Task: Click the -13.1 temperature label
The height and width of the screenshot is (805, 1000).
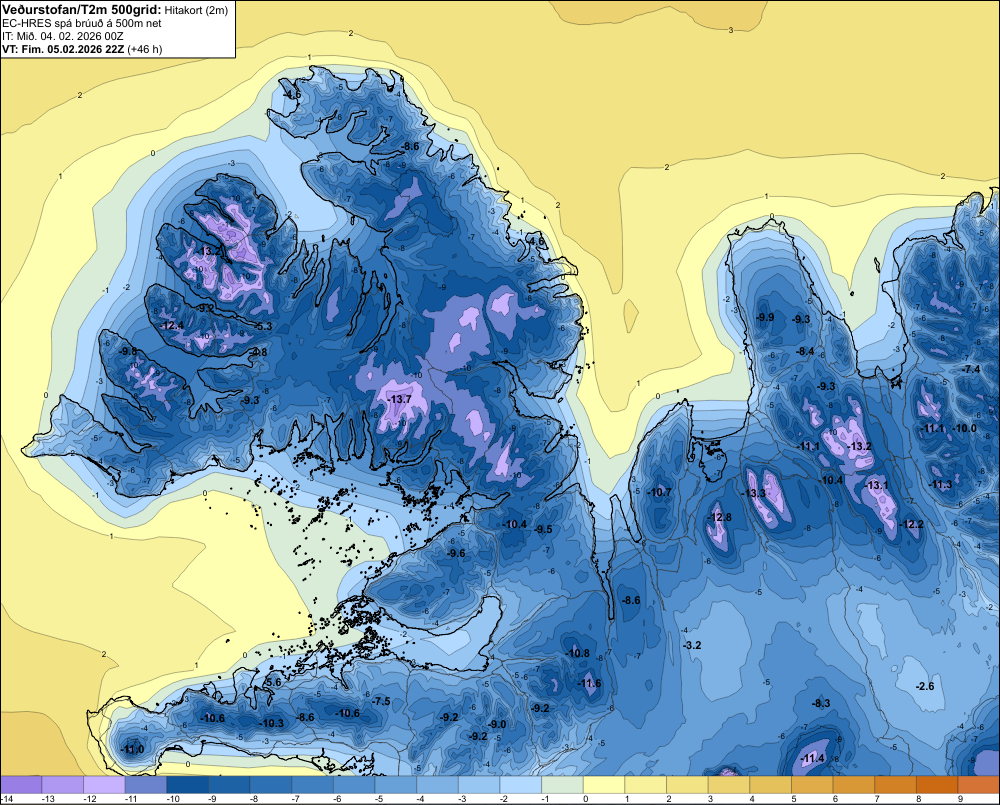Action: pos(876,485)
